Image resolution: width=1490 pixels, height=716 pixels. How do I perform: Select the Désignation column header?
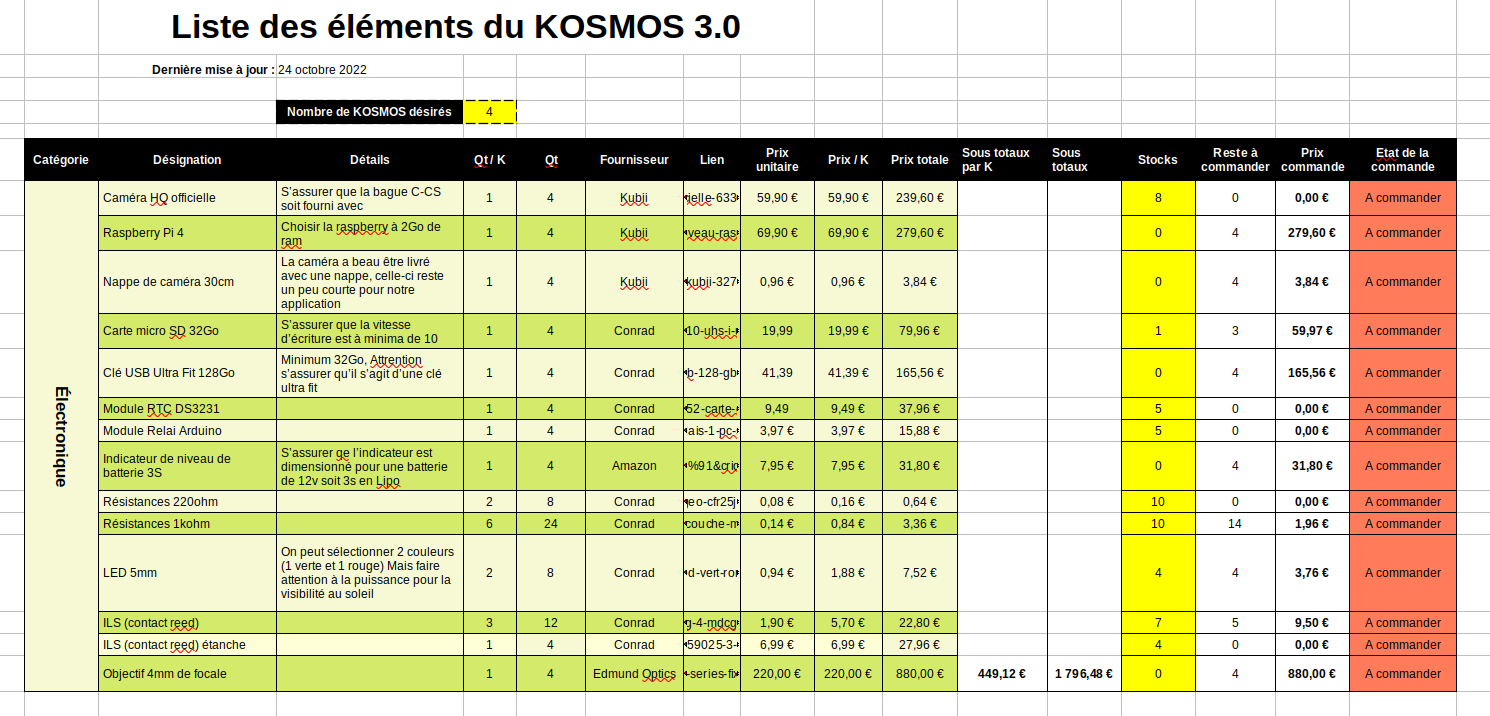coord(187,160)
